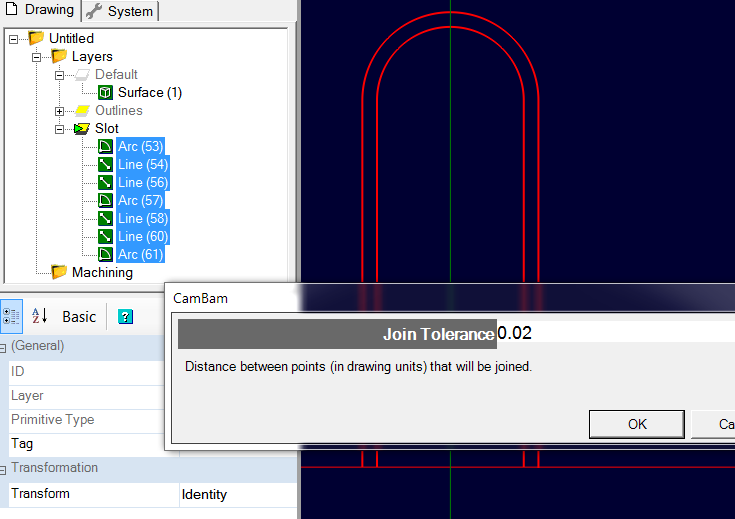Image resolution: width=735 pixels, height=519 pixels.
Task: Click the Identity transform value
Action: coord(238,495)
